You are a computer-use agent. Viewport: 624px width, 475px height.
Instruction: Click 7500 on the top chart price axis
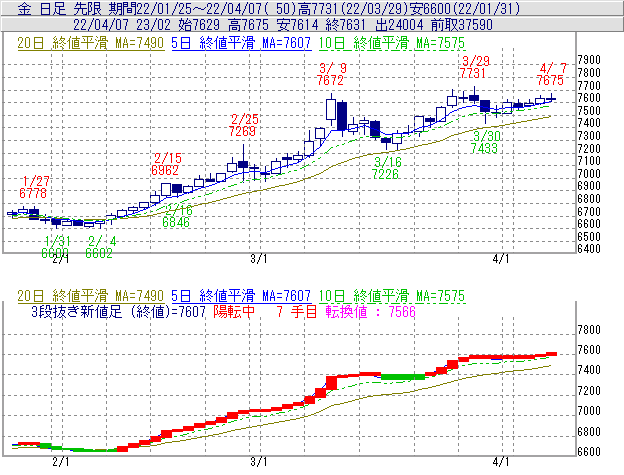(x=589, y=111)
